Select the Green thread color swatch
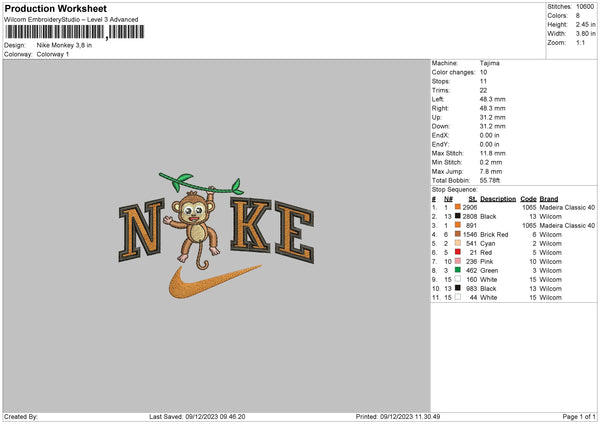600x424 pixels. tap(458, 270)
